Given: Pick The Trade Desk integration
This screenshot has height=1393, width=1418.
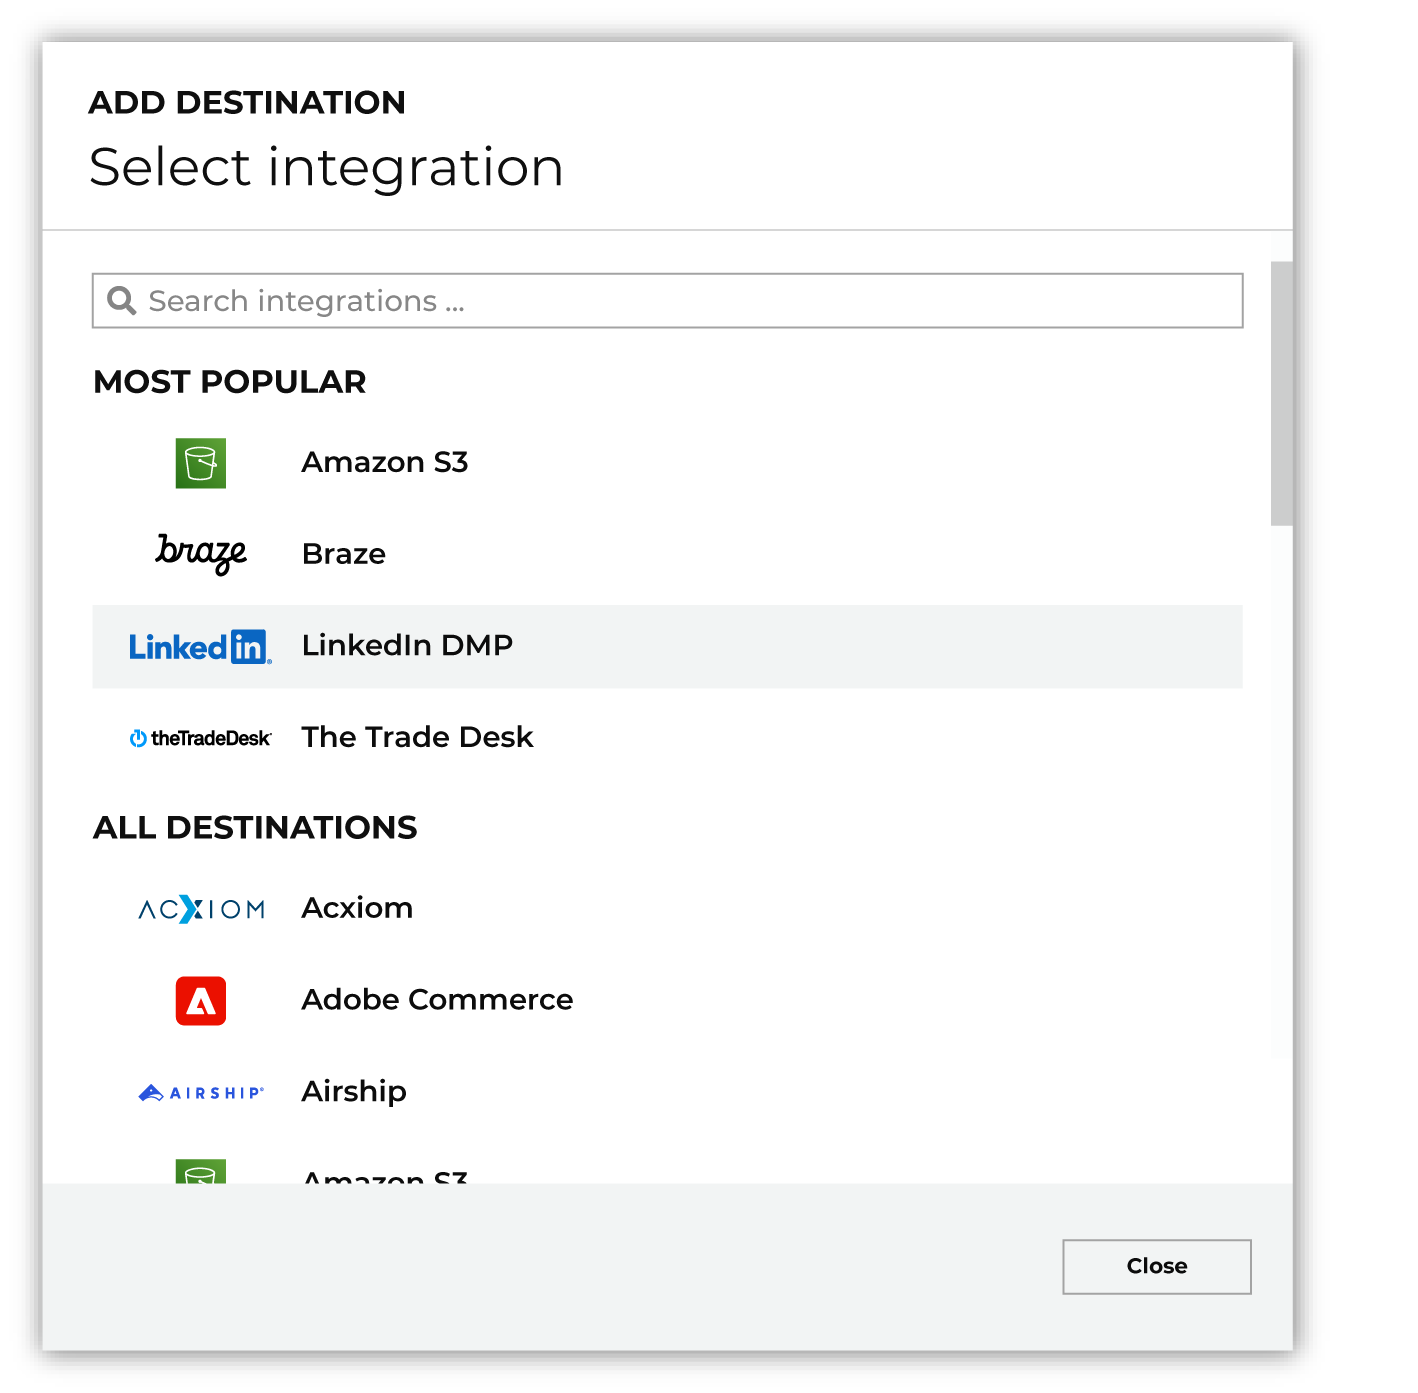Looking at the screenshot, I should [667, 738].
